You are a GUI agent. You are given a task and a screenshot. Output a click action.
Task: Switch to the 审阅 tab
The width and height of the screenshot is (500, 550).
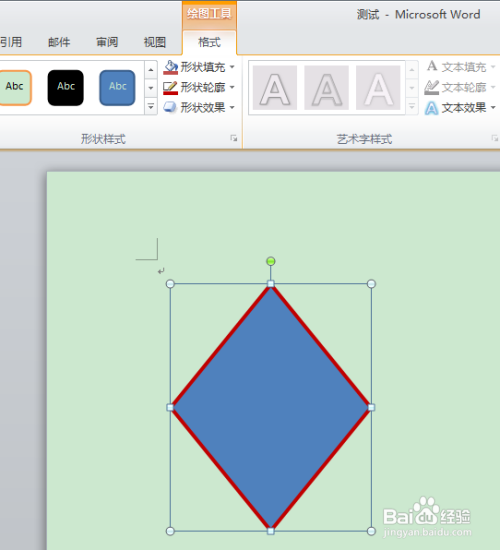tap(107, 42)
